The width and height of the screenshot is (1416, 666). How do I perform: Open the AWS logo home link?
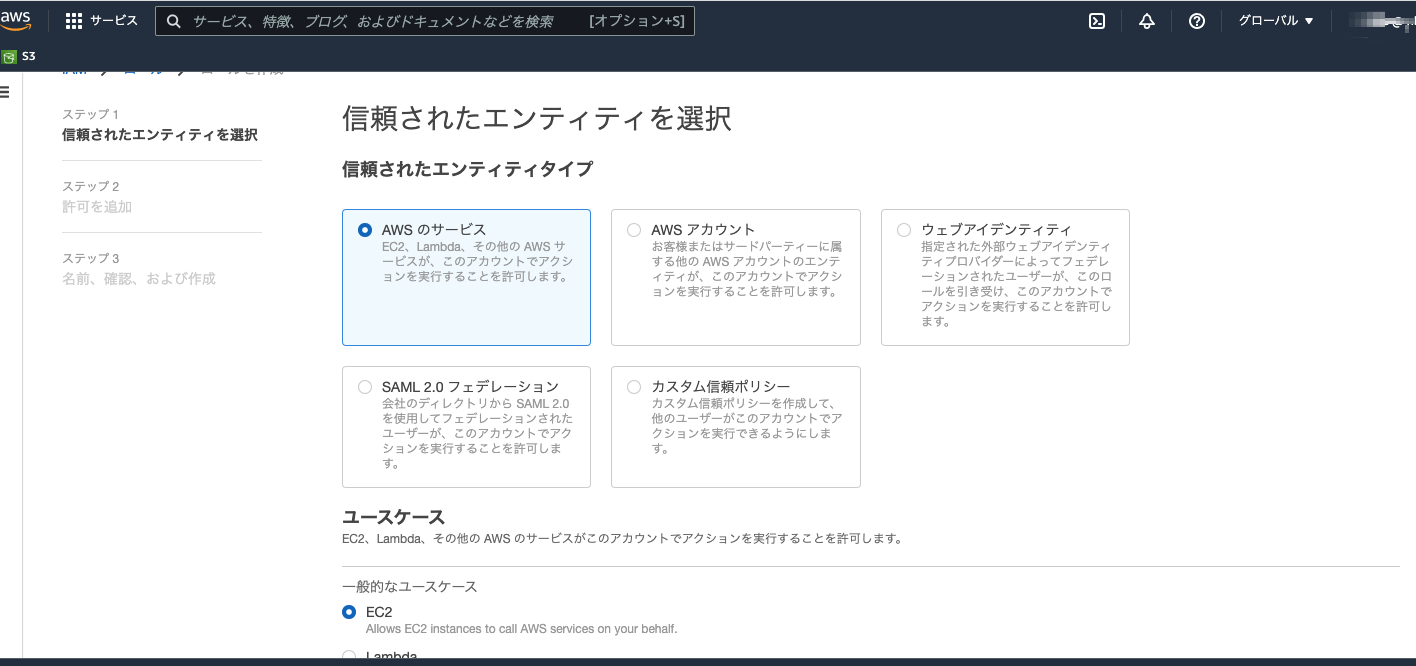coord(18,21)
